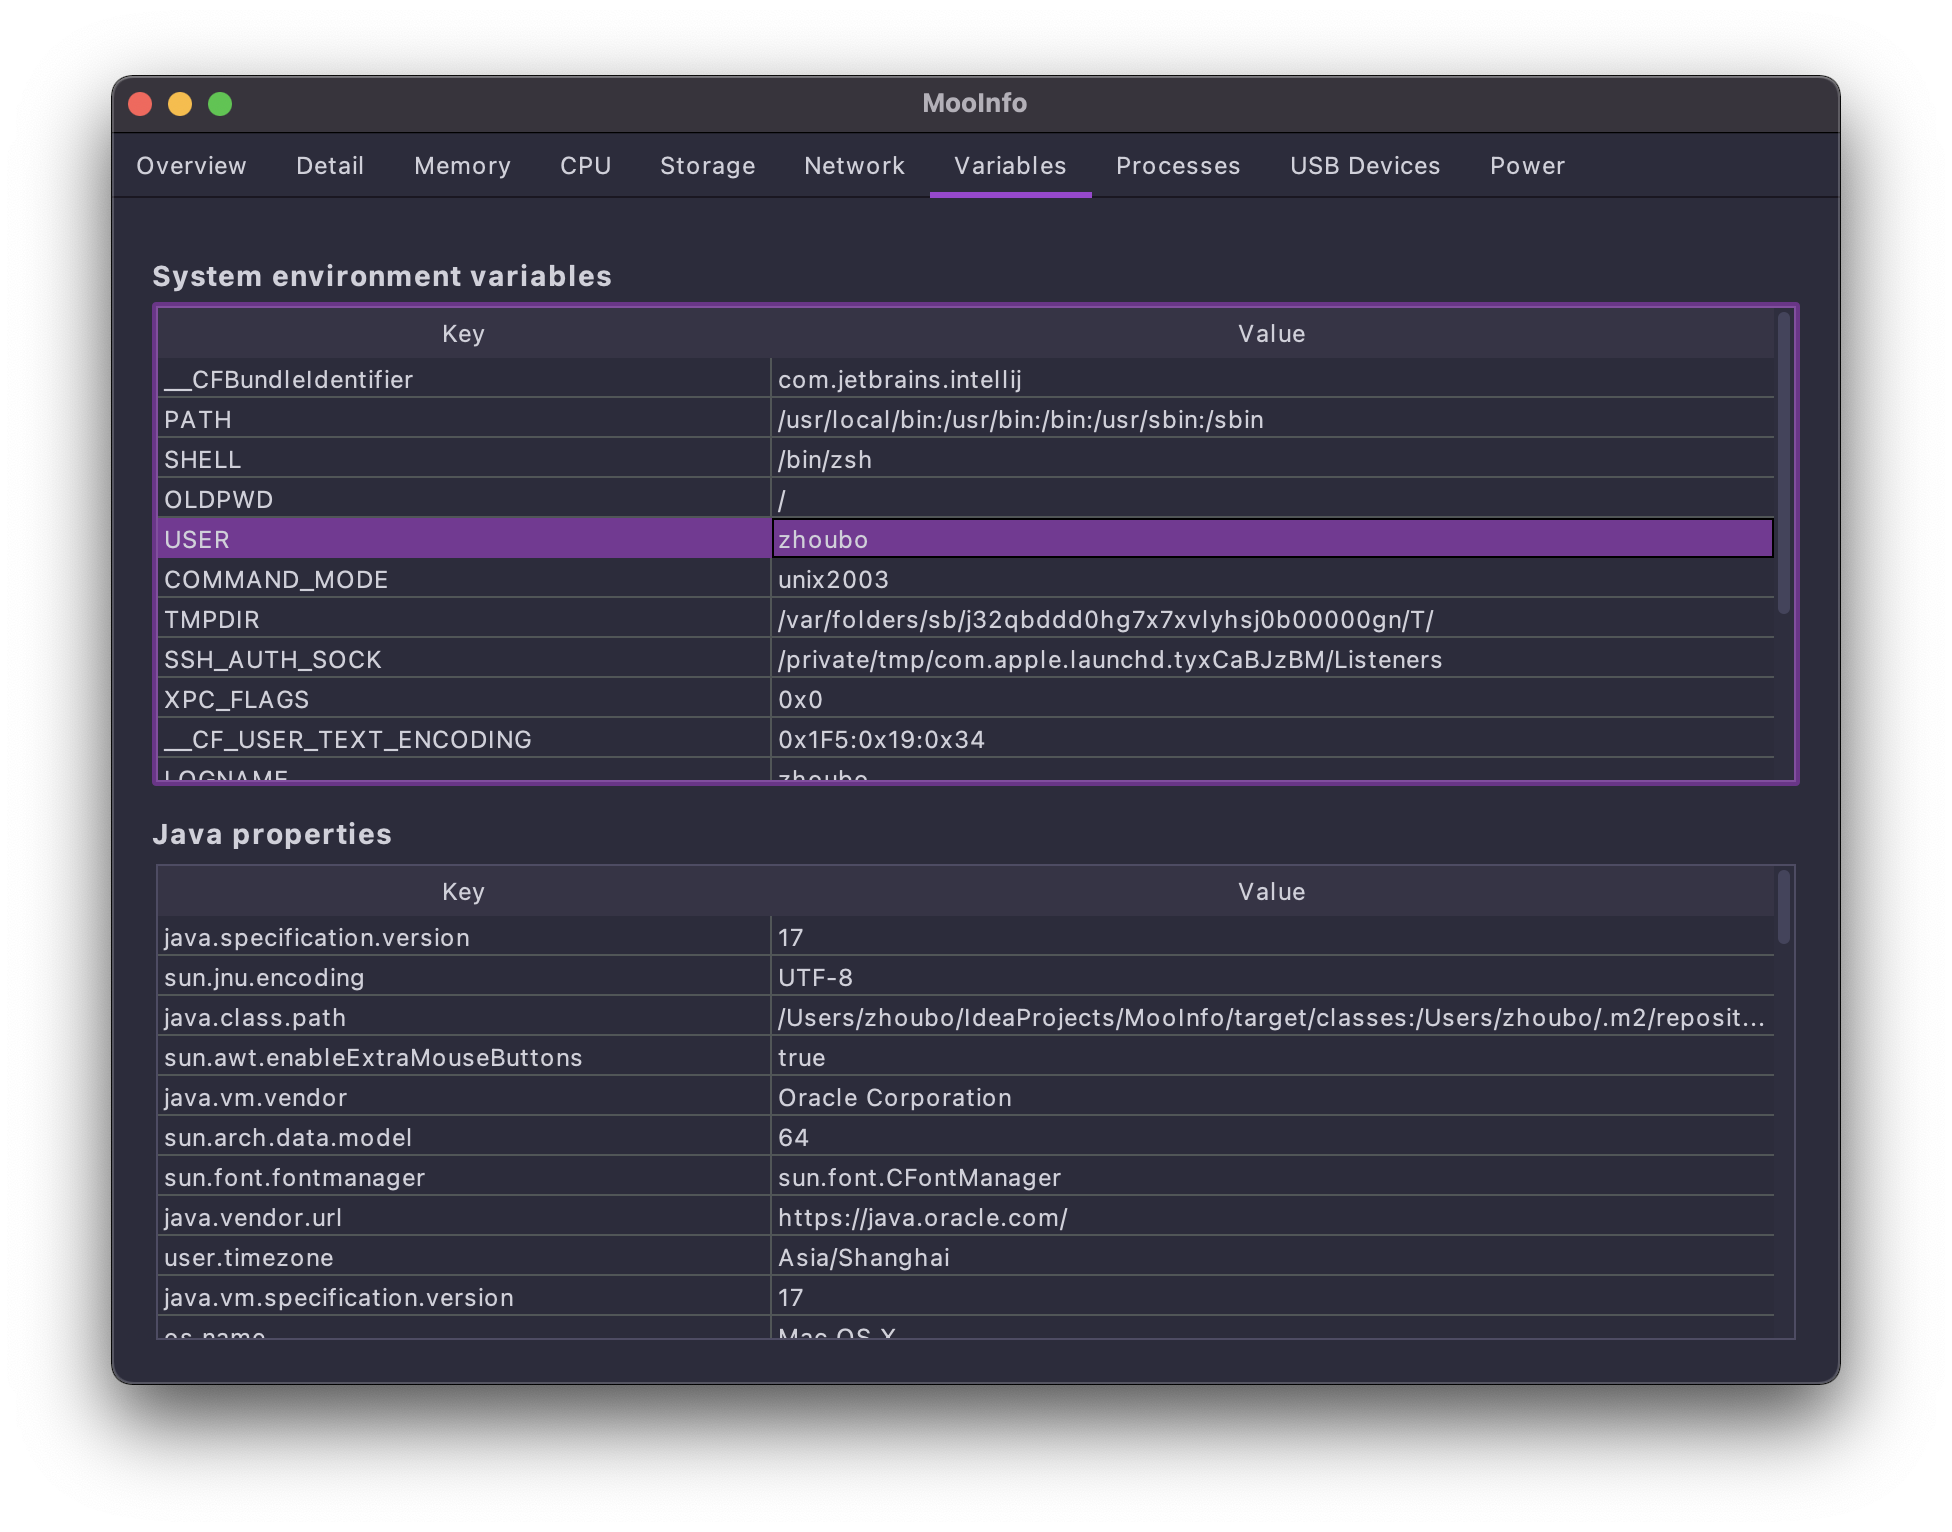Click the TMPDIR value cell
The height and width of the screenshot is (1532, 1952).
tap(1105, 620)
